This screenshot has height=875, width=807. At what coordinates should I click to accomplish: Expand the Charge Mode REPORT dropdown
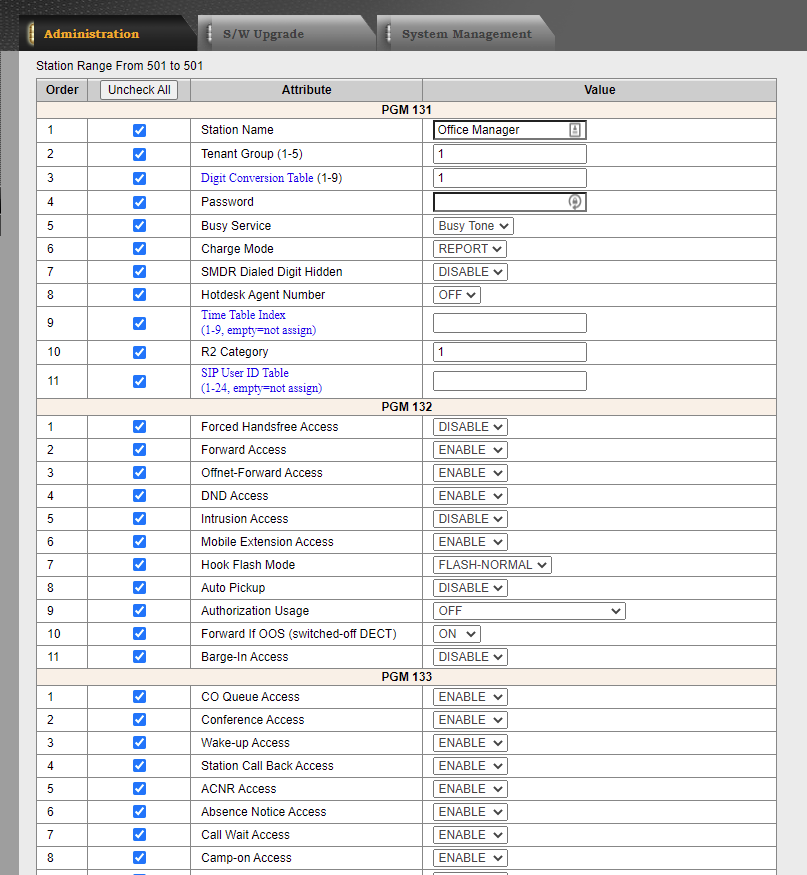[x=470, y=249]
